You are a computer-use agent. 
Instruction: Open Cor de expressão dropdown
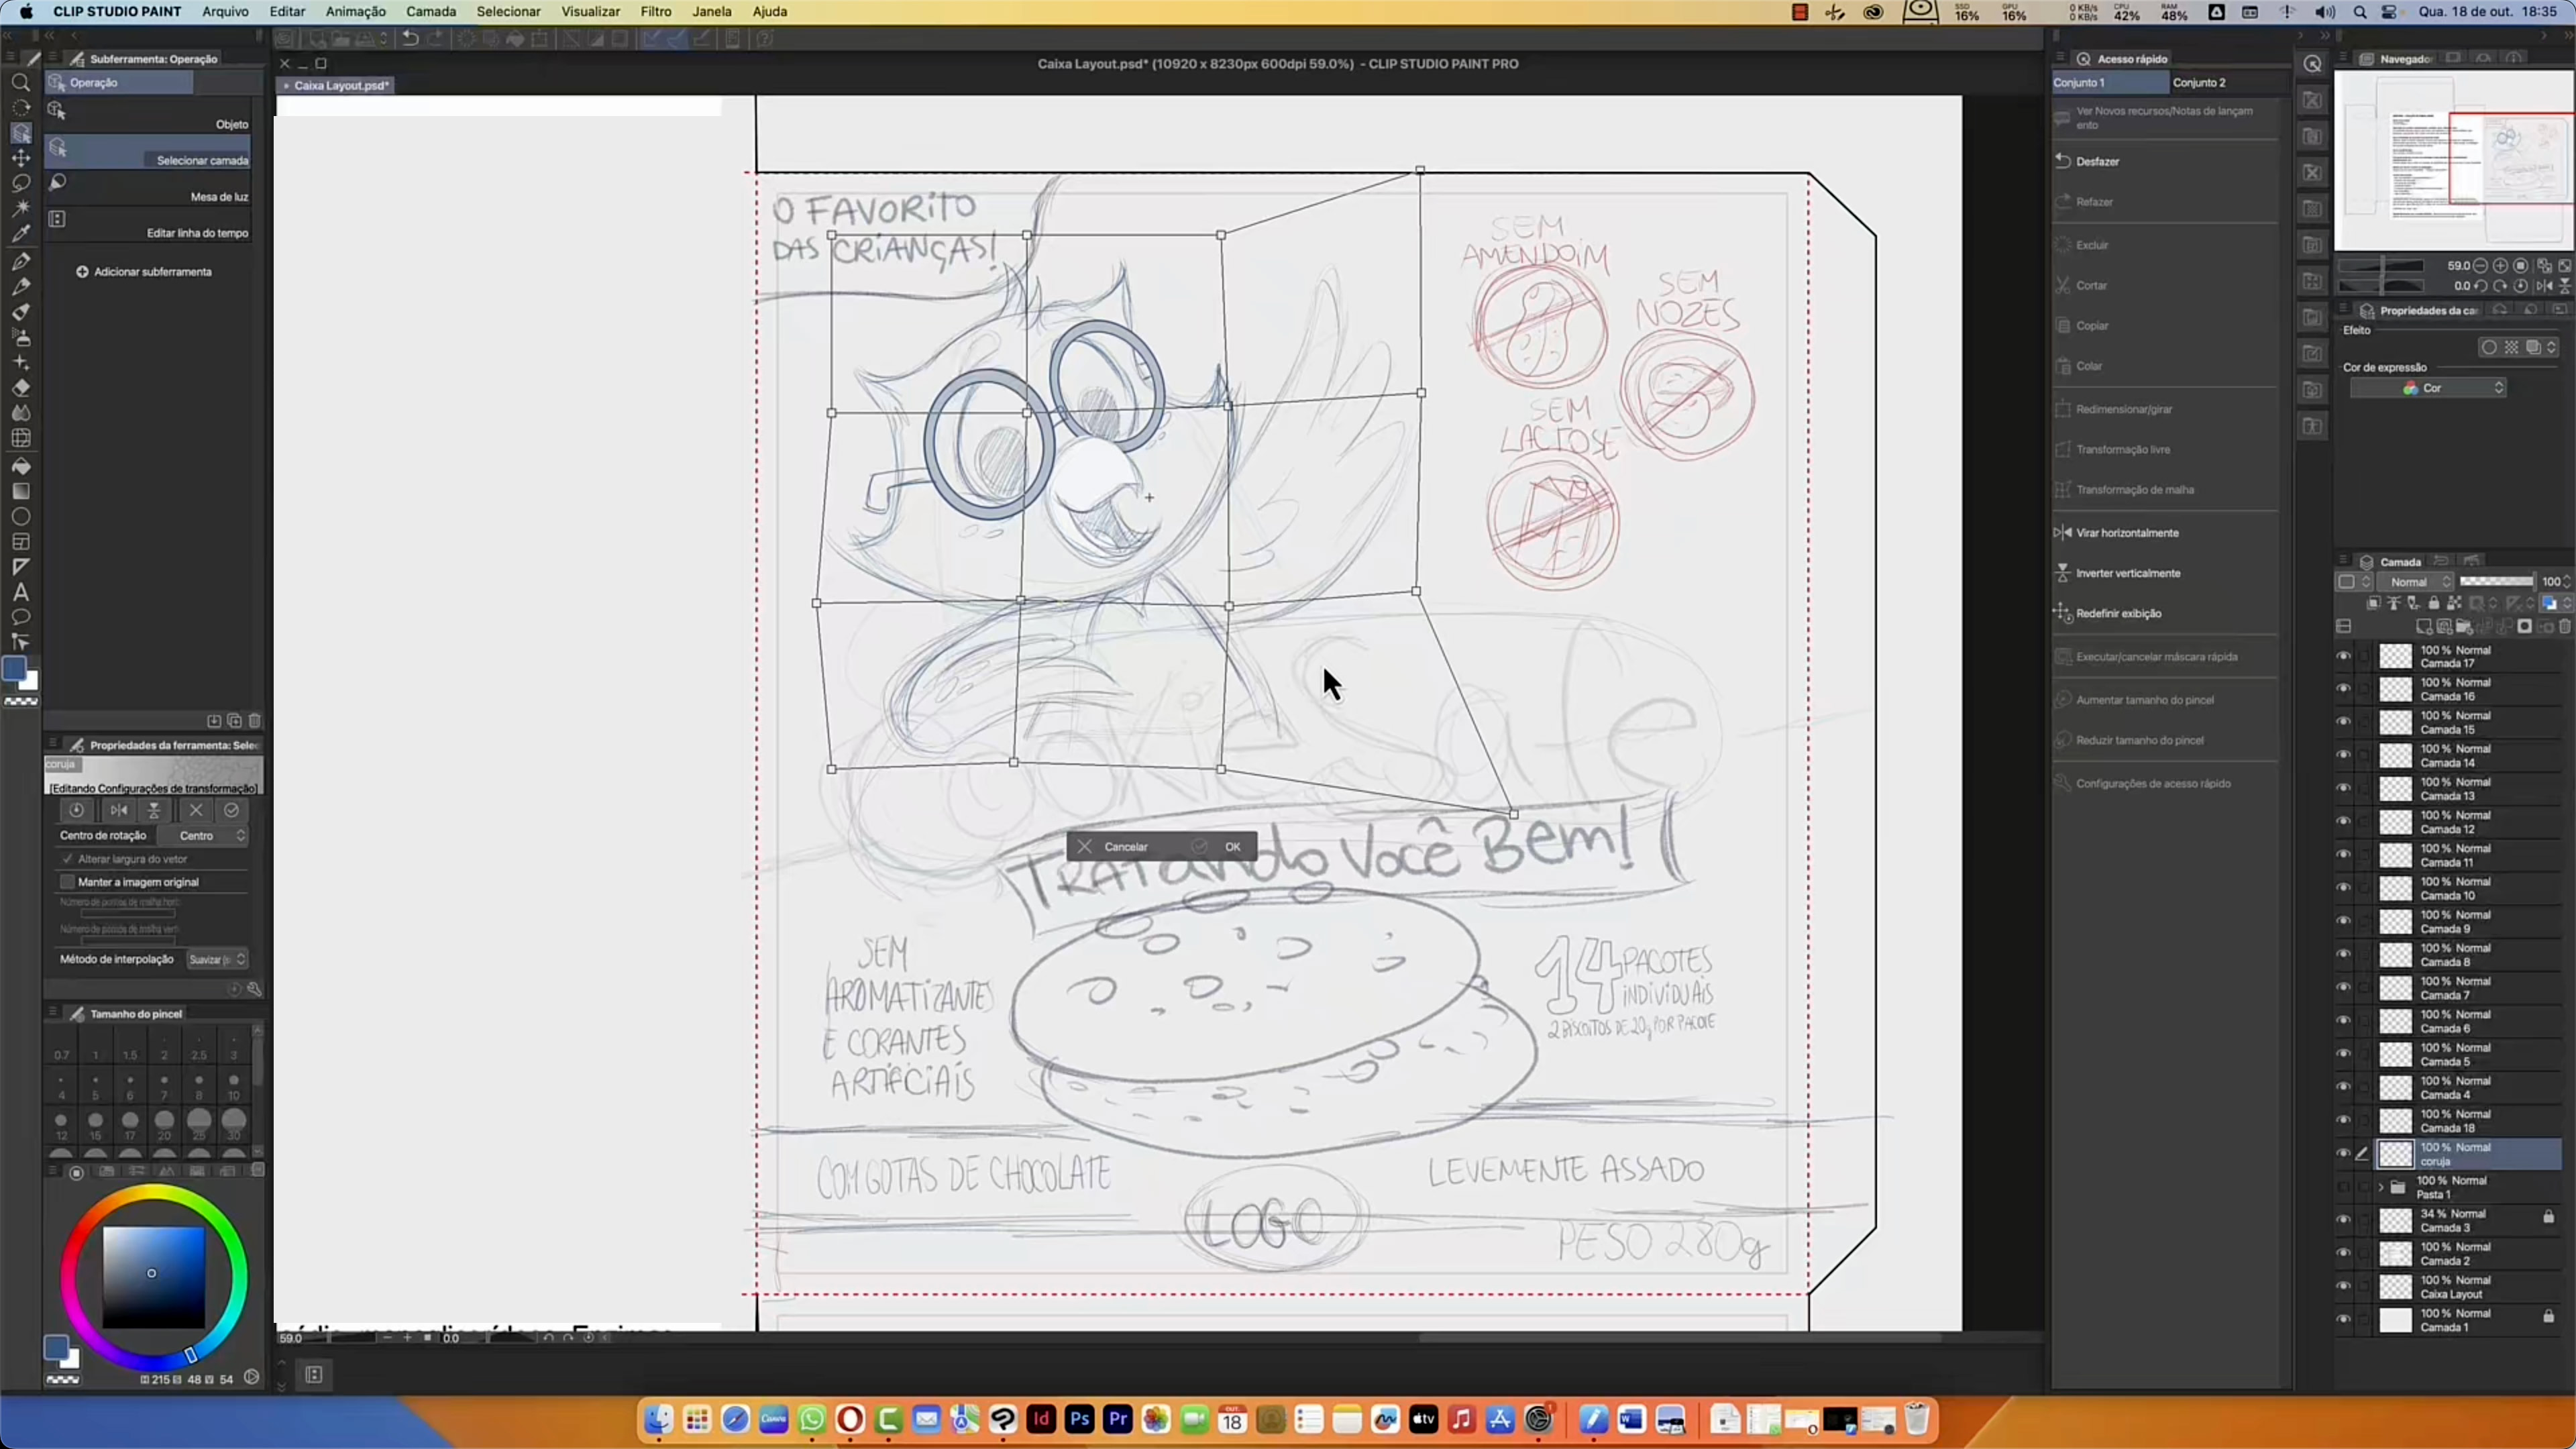pos(2427,388)
